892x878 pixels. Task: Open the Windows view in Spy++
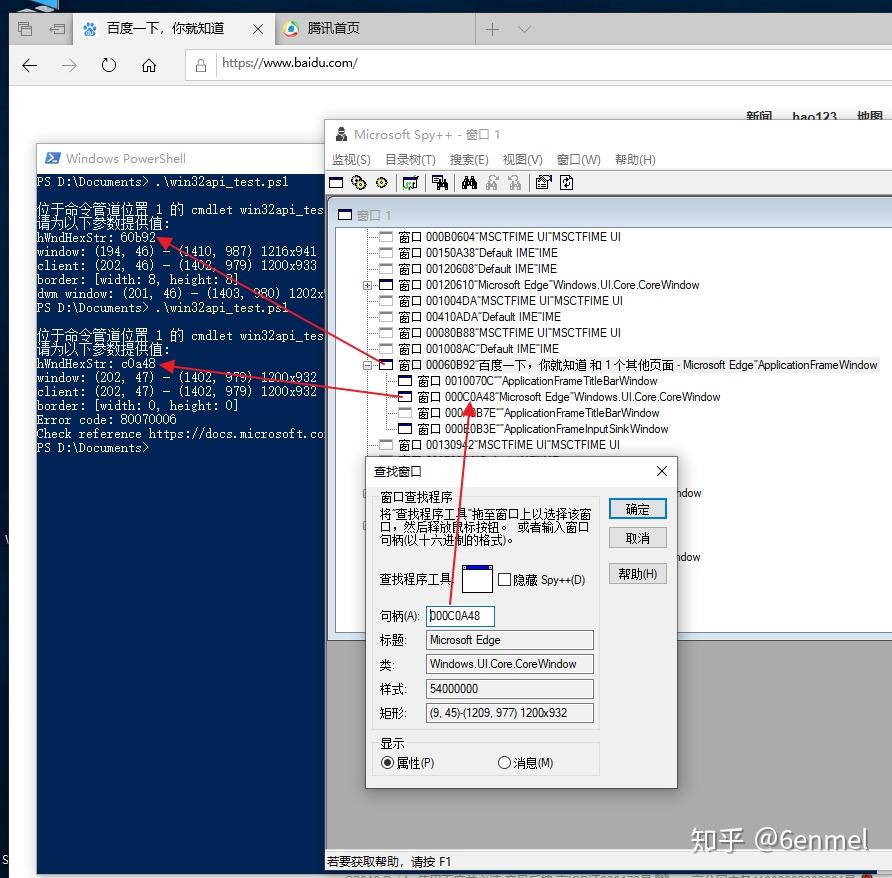pos(335,182)
